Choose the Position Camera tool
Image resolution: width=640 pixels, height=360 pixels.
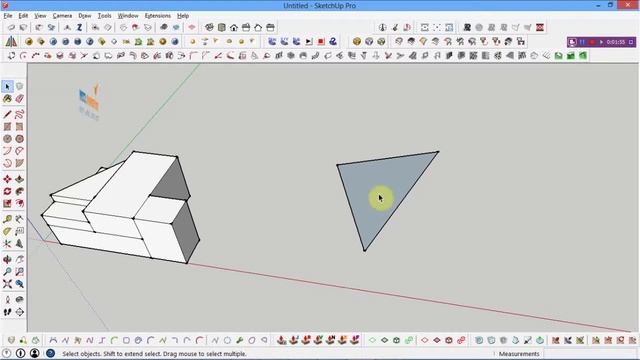point(7,300)
